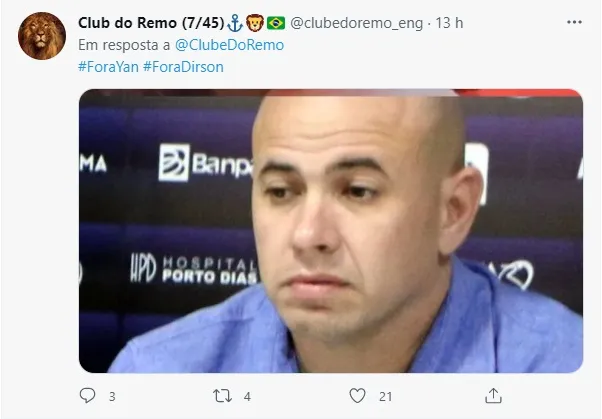602x419 pixels.
Task: Open the three-dot more options menu
Action: pyautogui.click(x=574, y=22)
